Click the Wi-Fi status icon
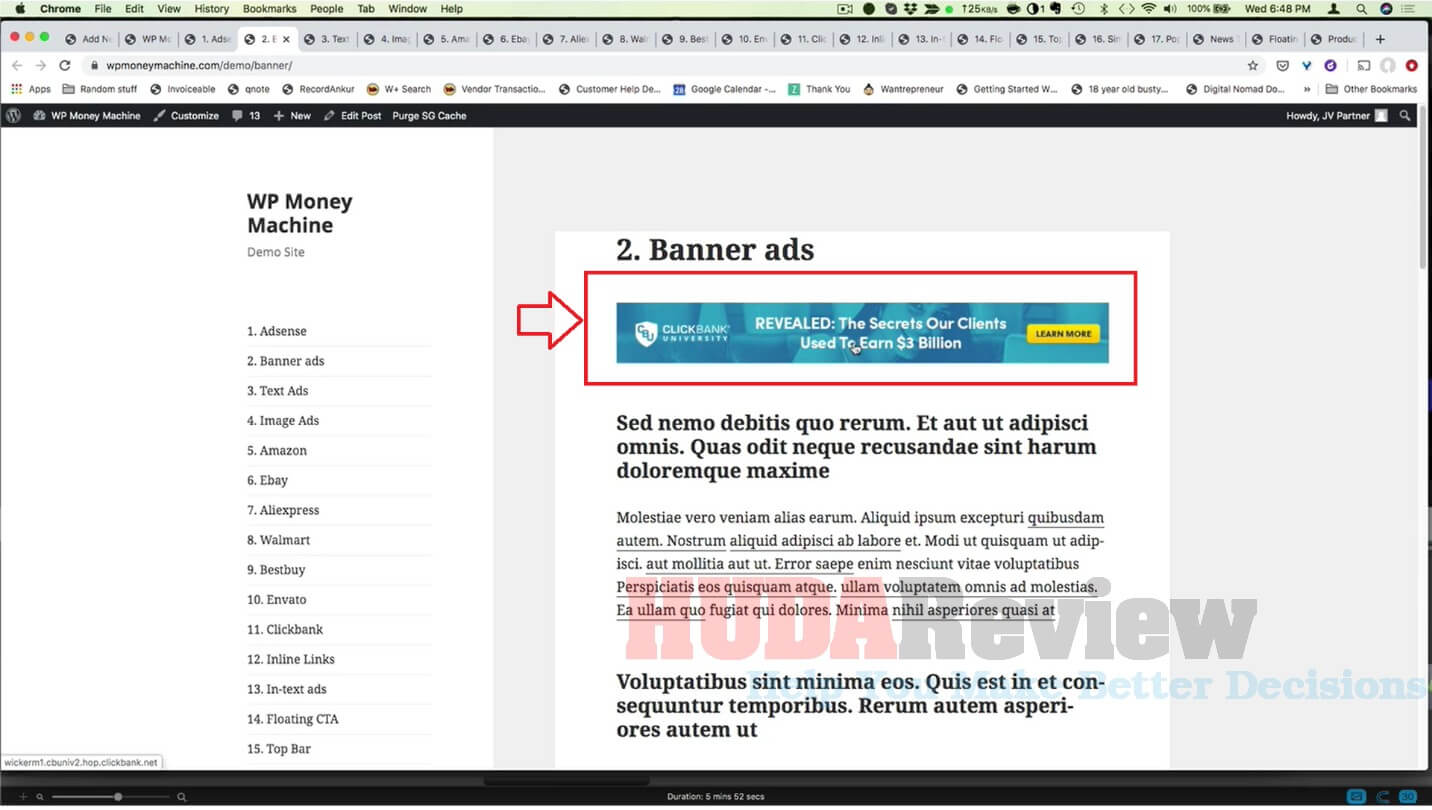The height and width of the screenshot is (810, 1432). pyautogui.click(x=1149, y=9)
